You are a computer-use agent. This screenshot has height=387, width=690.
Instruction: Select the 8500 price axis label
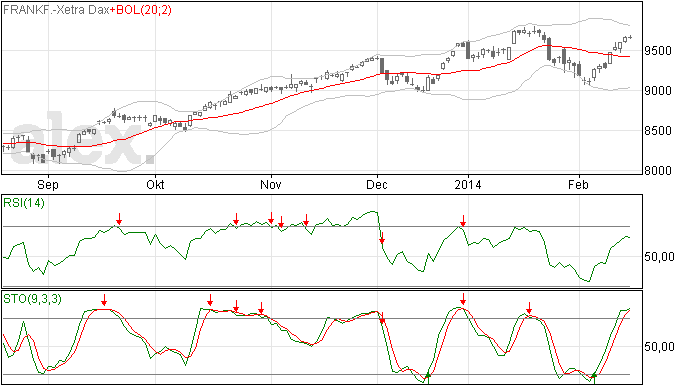click(x=658, y=131)
